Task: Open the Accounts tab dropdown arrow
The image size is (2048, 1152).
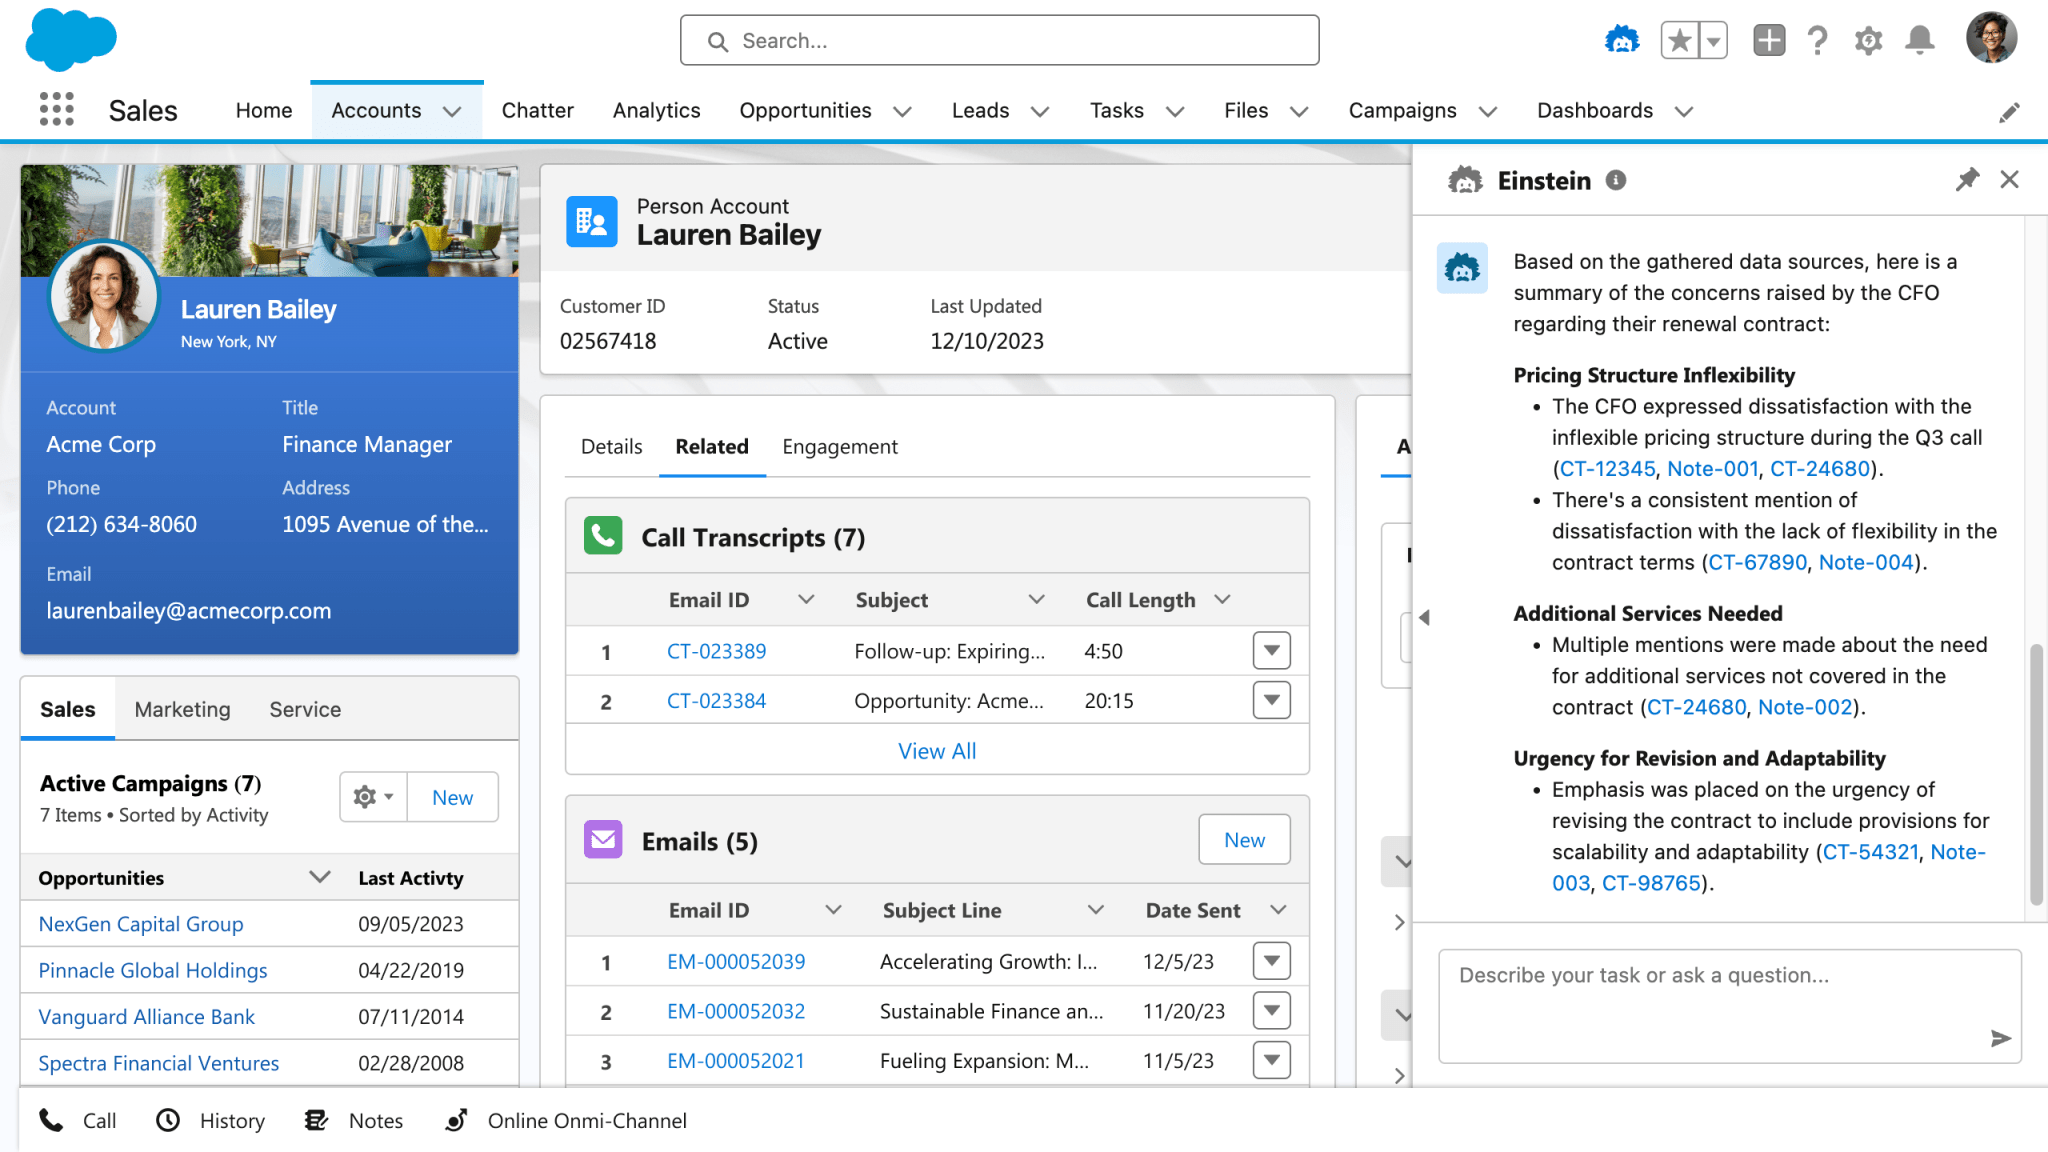Action: (x=452, y=110)
